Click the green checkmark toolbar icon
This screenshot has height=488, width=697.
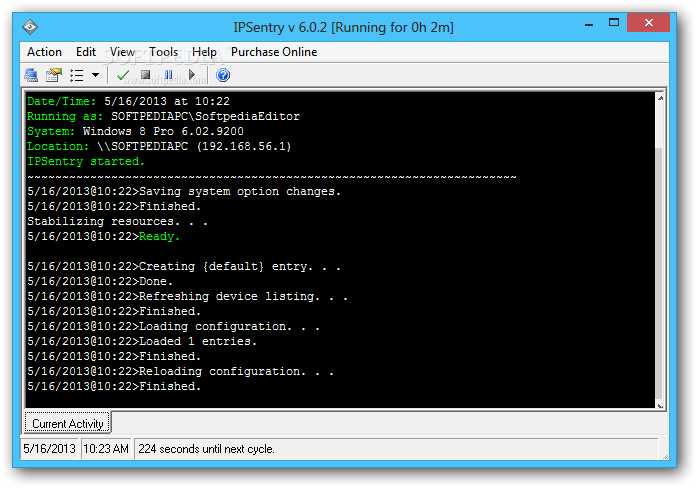click(123, 75)
